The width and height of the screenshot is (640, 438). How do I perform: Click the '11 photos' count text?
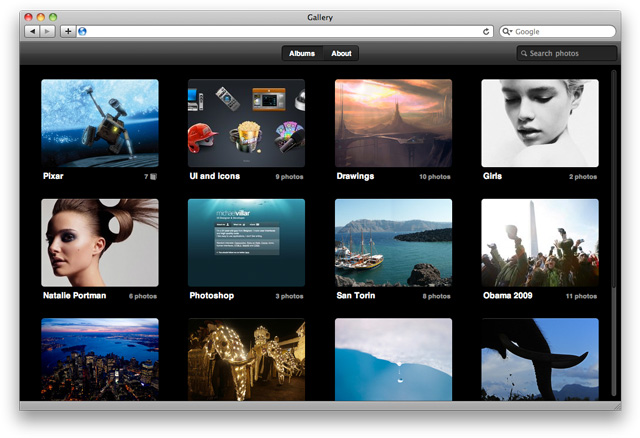tap(581, 296)
